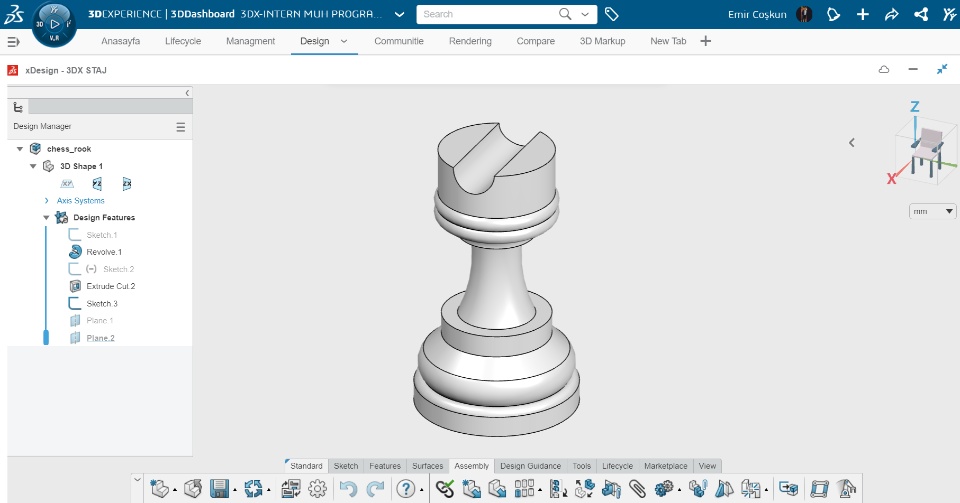This screenshot has height=503, width=960.
Task: Open the search options dropdown arrow
Action: click(585, 14)
